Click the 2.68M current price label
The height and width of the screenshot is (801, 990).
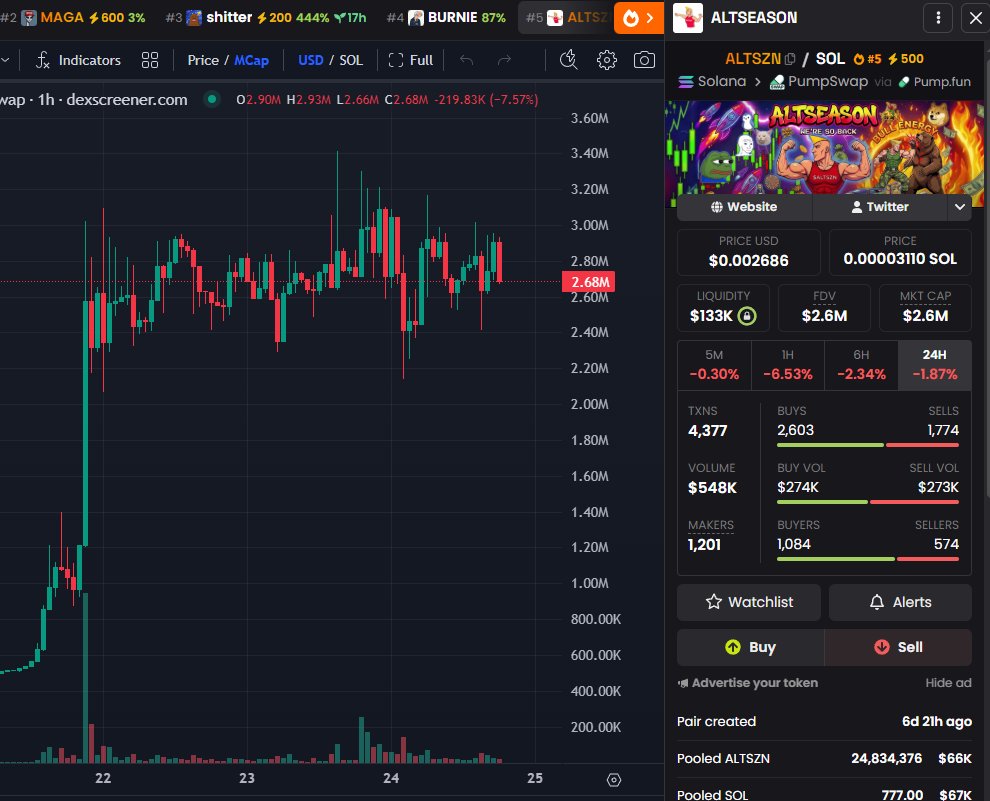click(588, 282)
